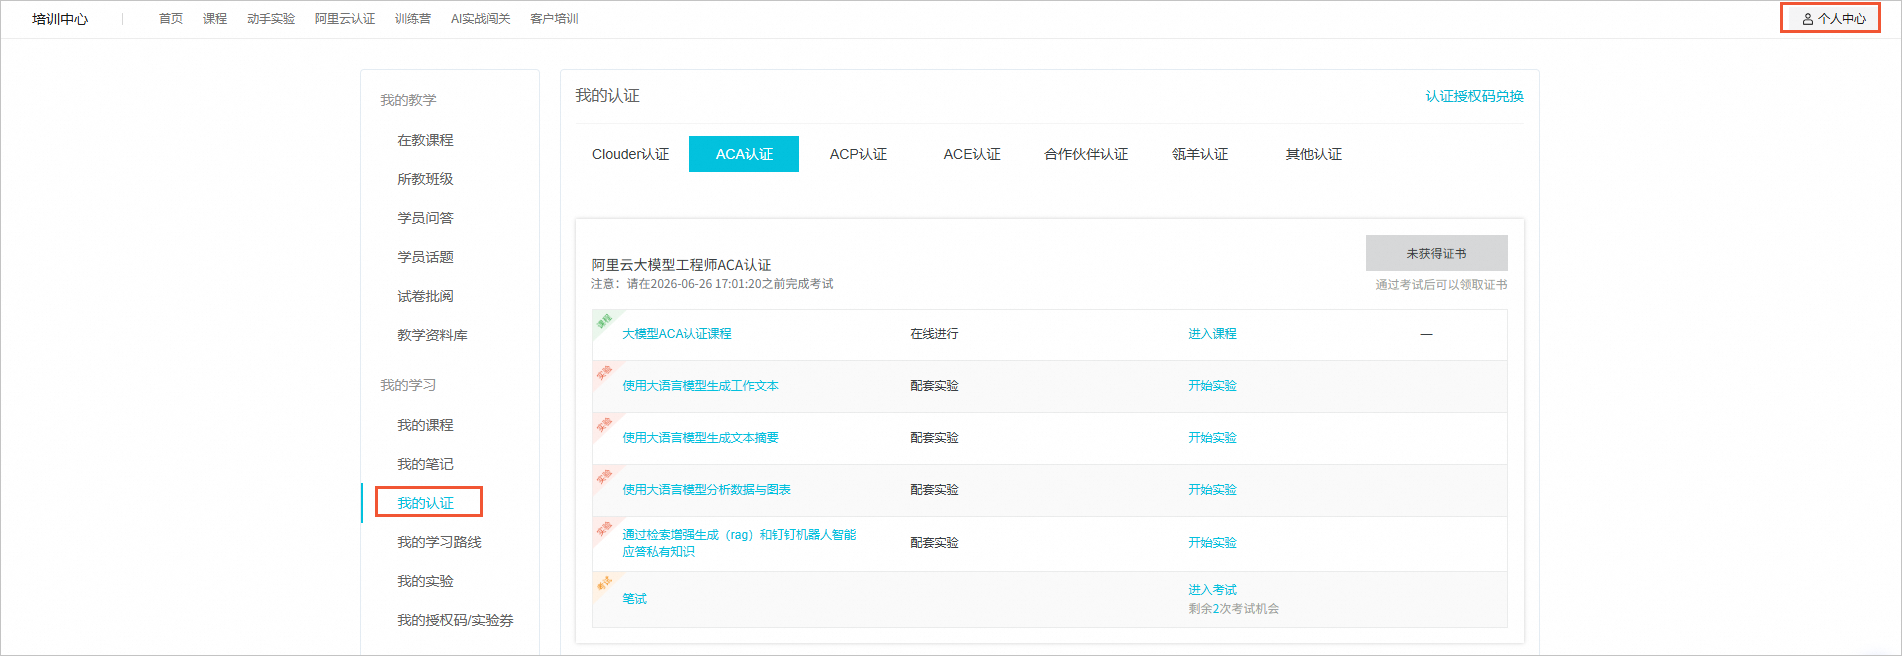1902x656 pixels.
Task: Open 客户培训 in top navigation
Action: coord(554,19)
